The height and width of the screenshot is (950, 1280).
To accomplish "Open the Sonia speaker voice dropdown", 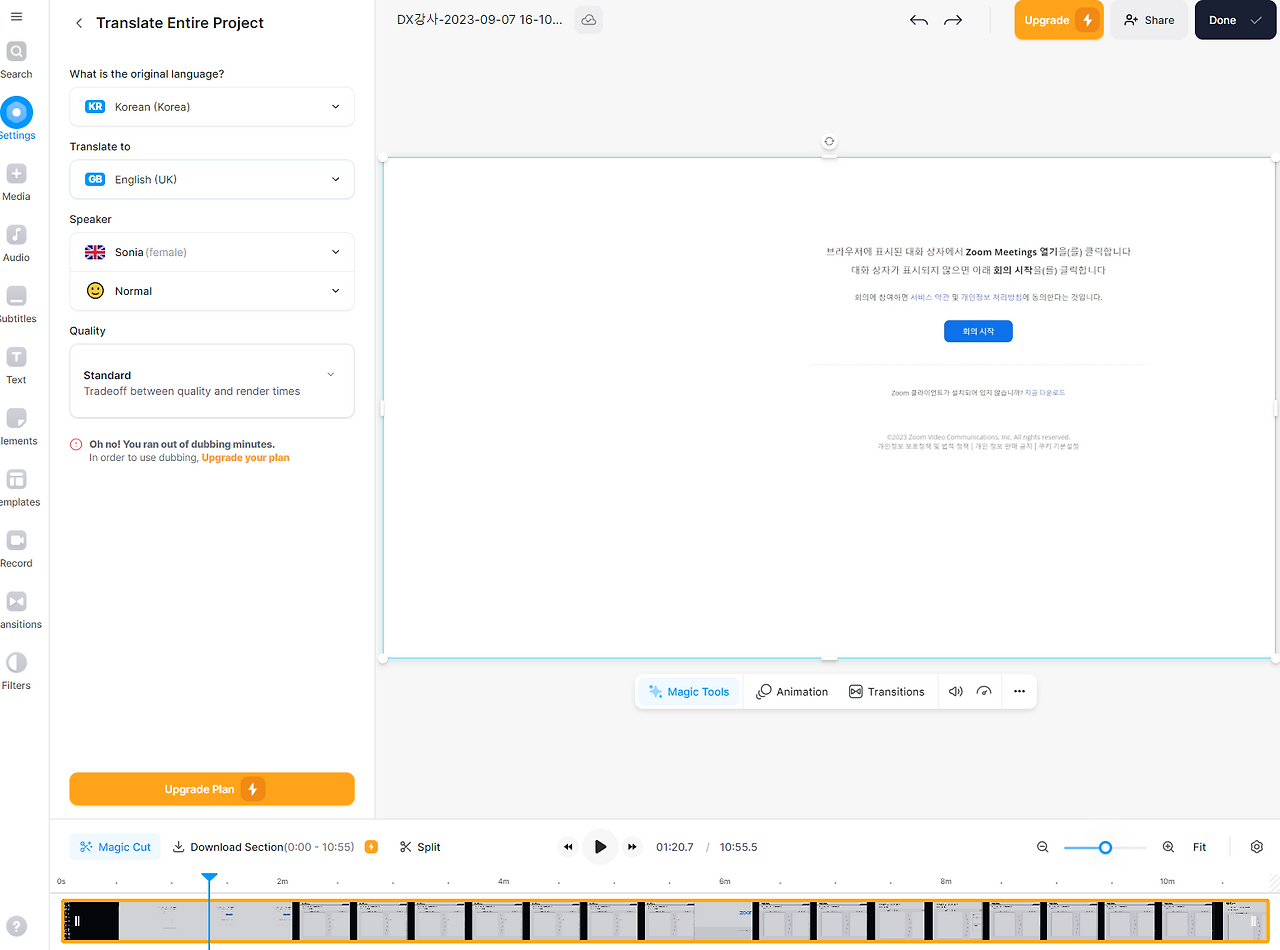I will click(x=212, y=252).
